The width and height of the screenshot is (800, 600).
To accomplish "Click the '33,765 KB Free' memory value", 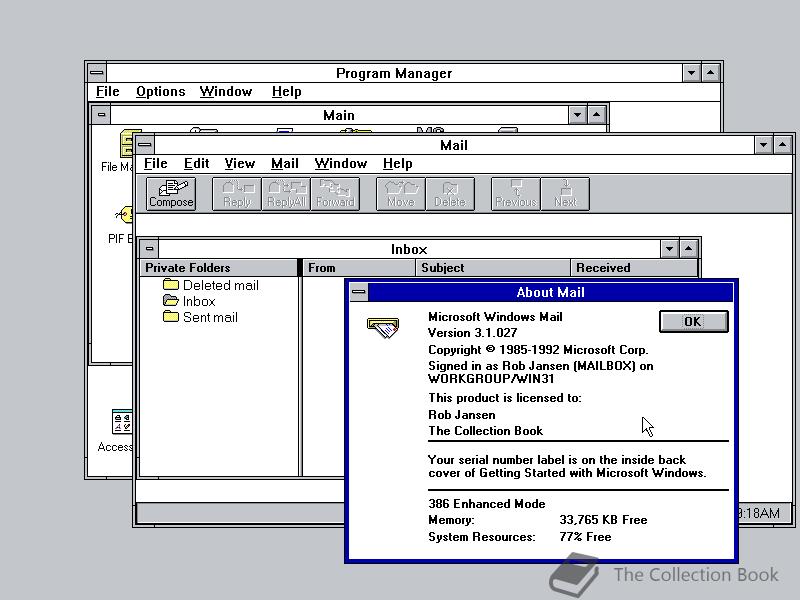I will tap(603, 520).
